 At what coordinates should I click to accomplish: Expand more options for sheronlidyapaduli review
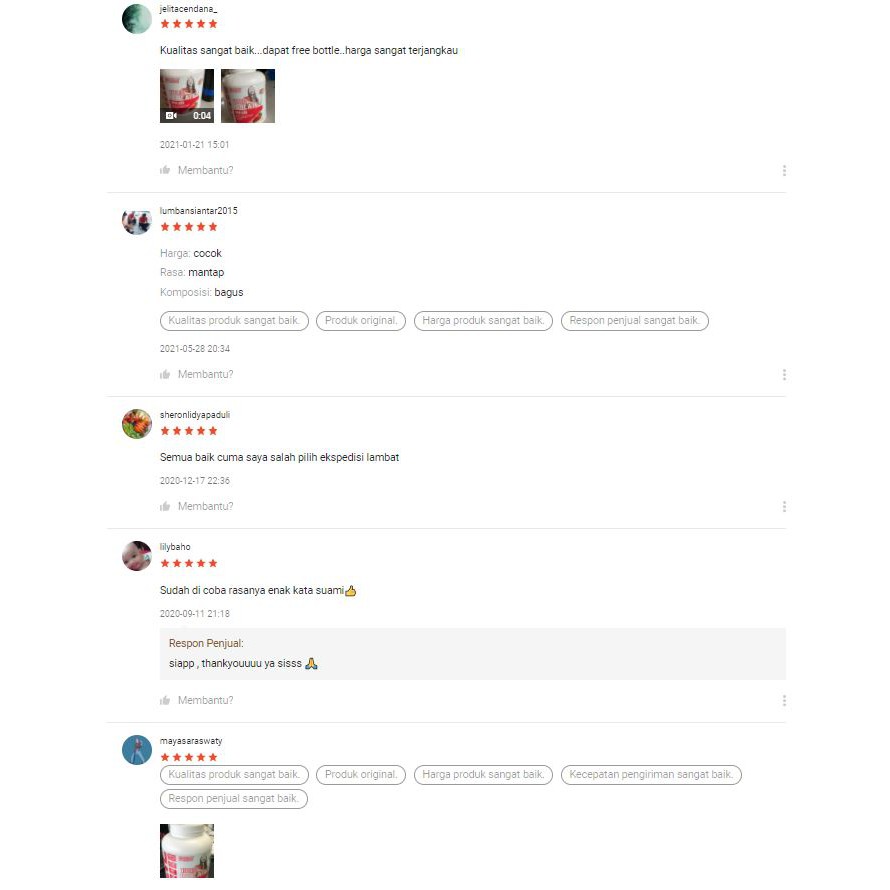(784, 506)
